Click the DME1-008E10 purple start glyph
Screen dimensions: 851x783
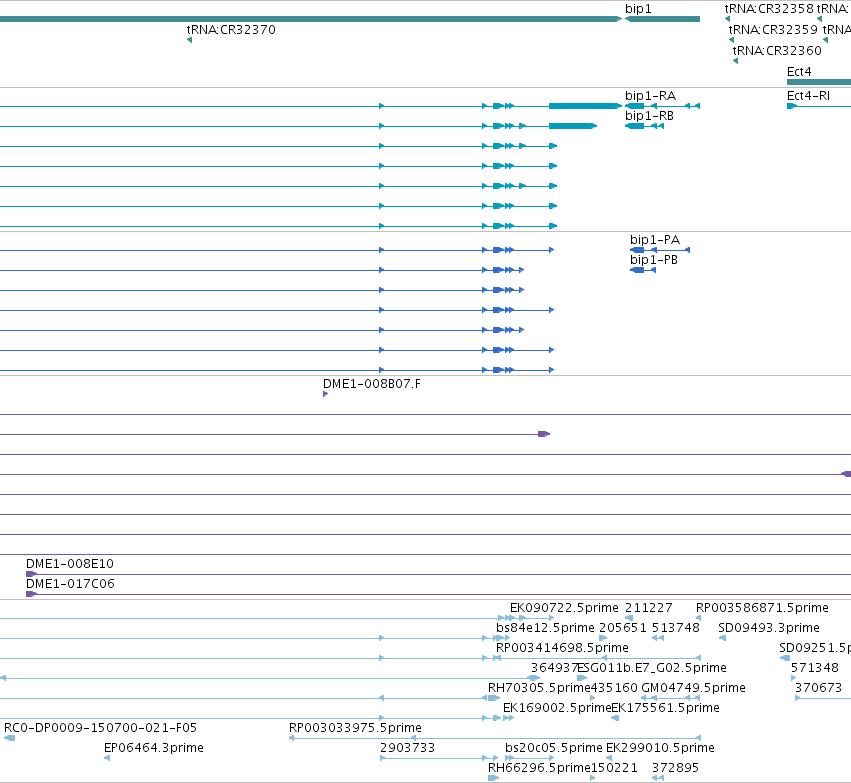(31, 574)
